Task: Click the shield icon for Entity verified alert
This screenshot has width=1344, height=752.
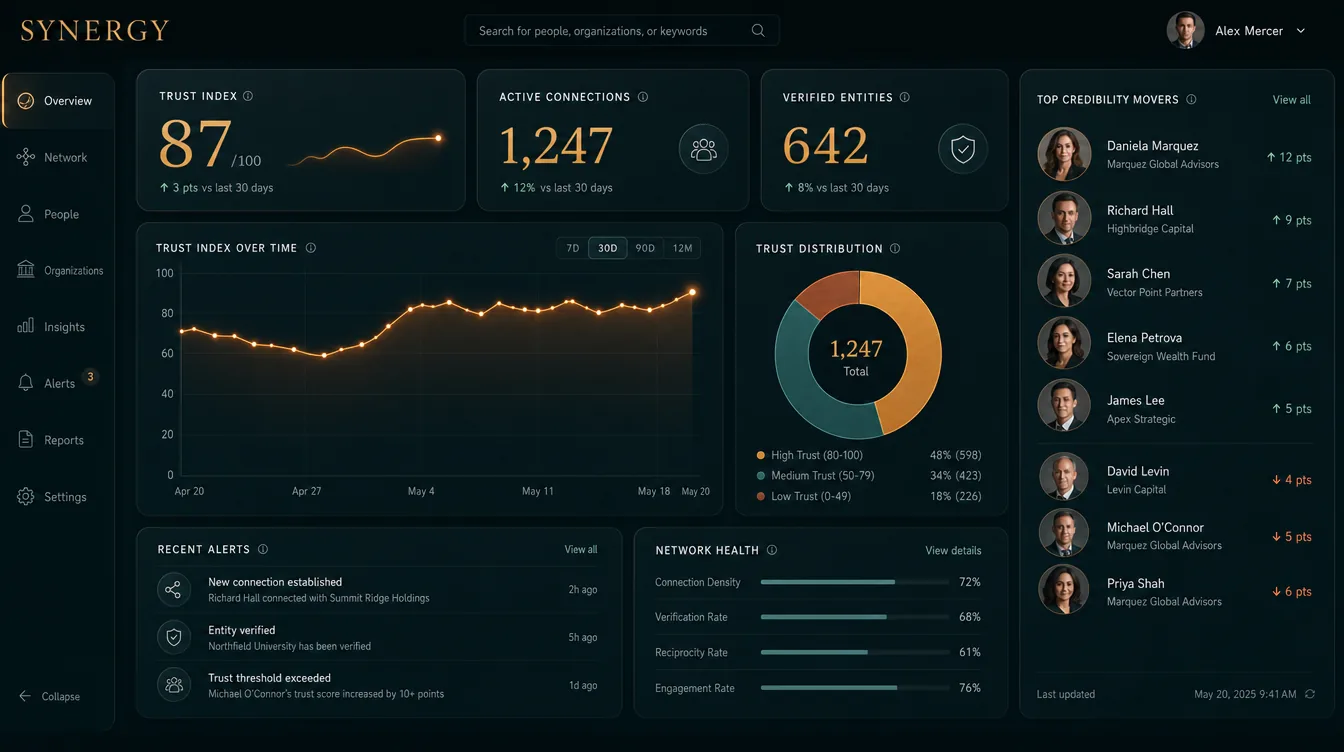Action: (174, 637)
